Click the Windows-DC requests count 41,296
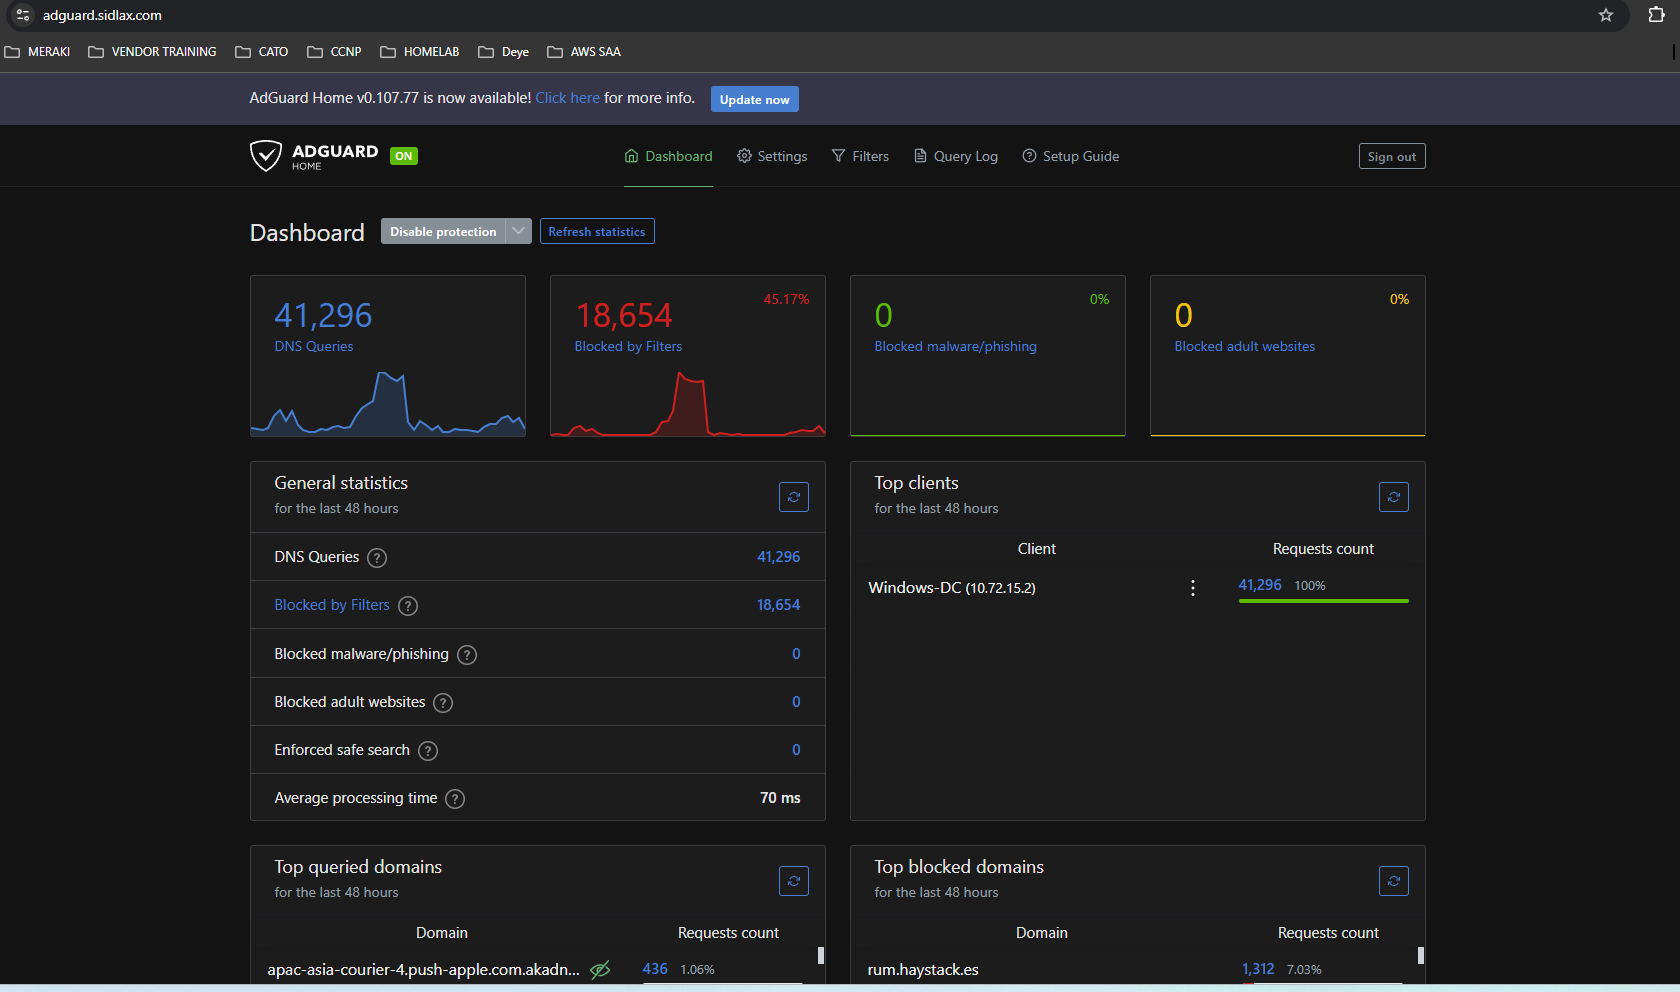Screen dimensions: 1680x992 [1260, 585]
